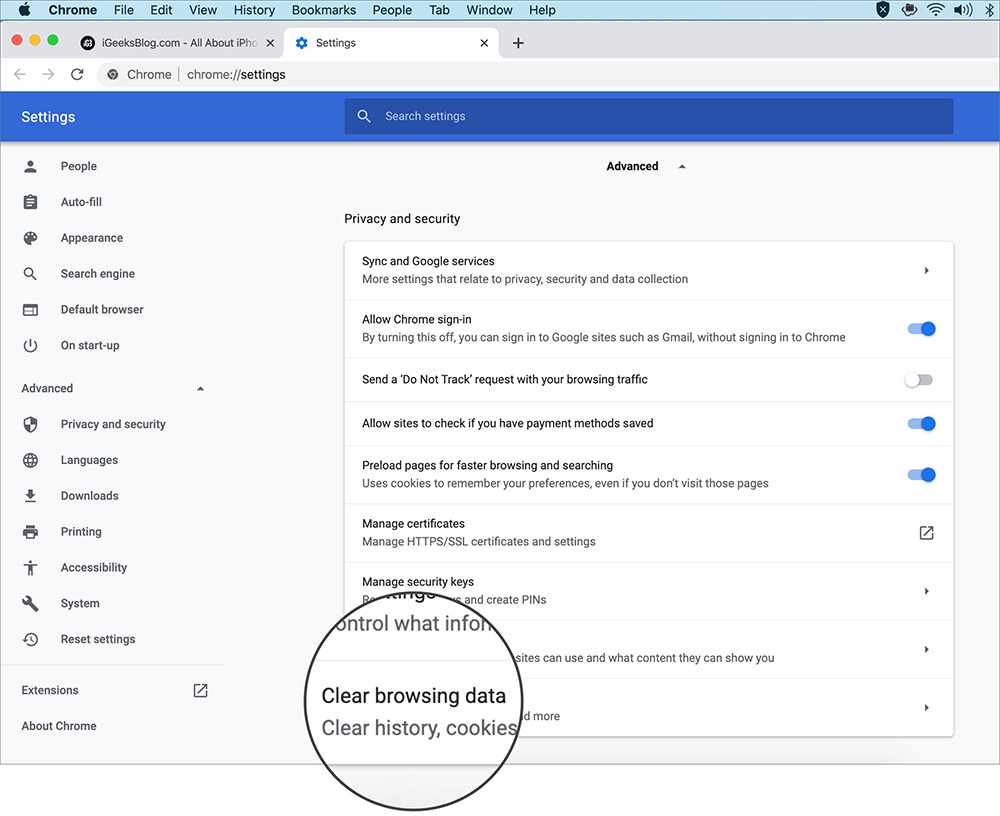Screen dimensions: 1000x816
Task: Open the Bookmarks menu
Action: click(x=323, y=10)
